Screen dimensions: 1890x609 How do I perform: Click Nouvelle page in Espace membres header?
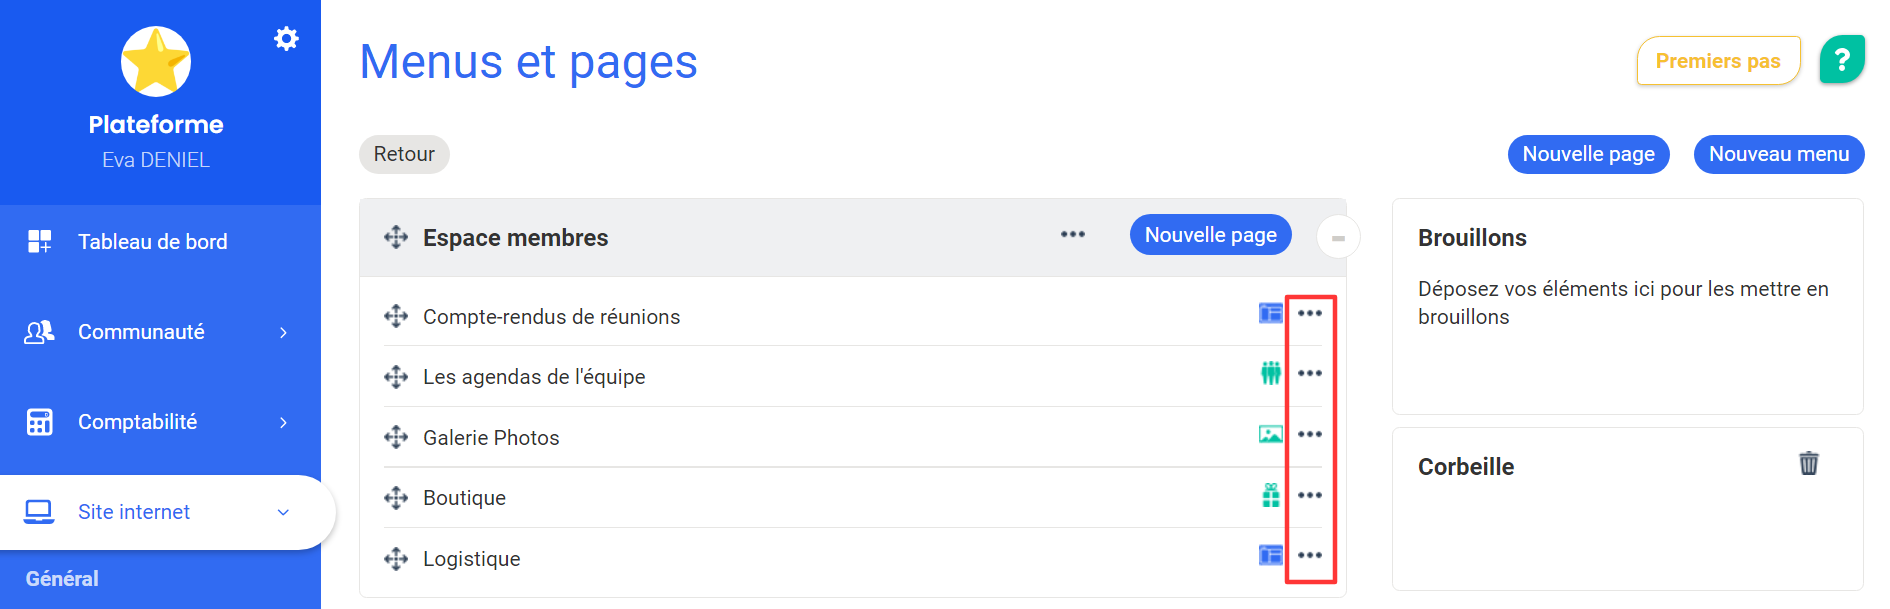click(1211, 235)
